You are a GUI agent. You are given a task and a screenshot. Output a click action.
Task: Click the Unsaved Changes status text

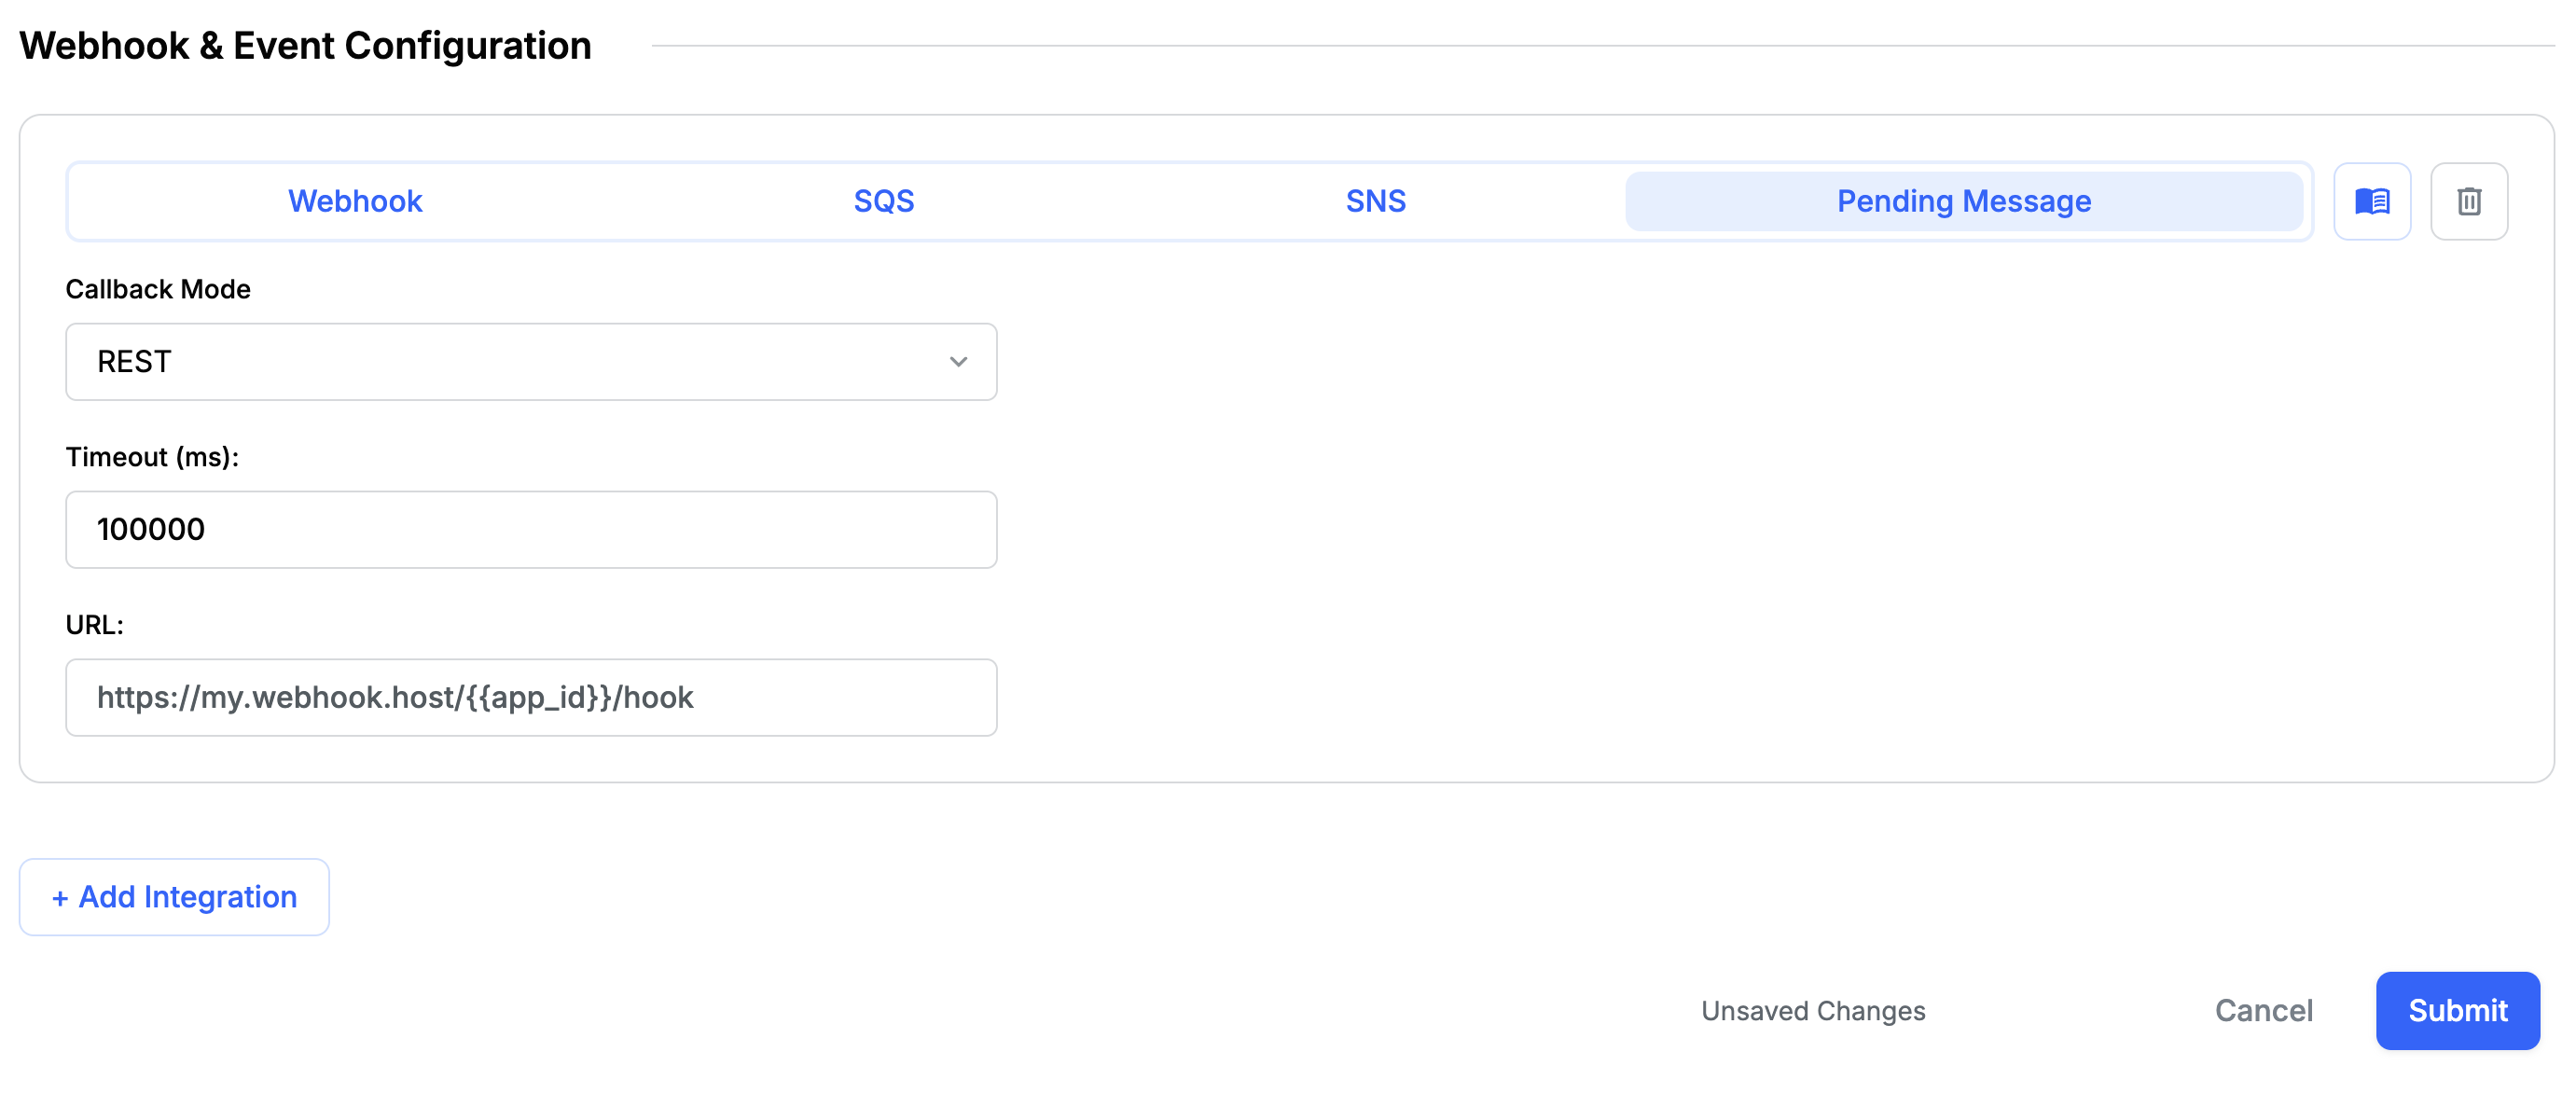click(1812, 1011)
